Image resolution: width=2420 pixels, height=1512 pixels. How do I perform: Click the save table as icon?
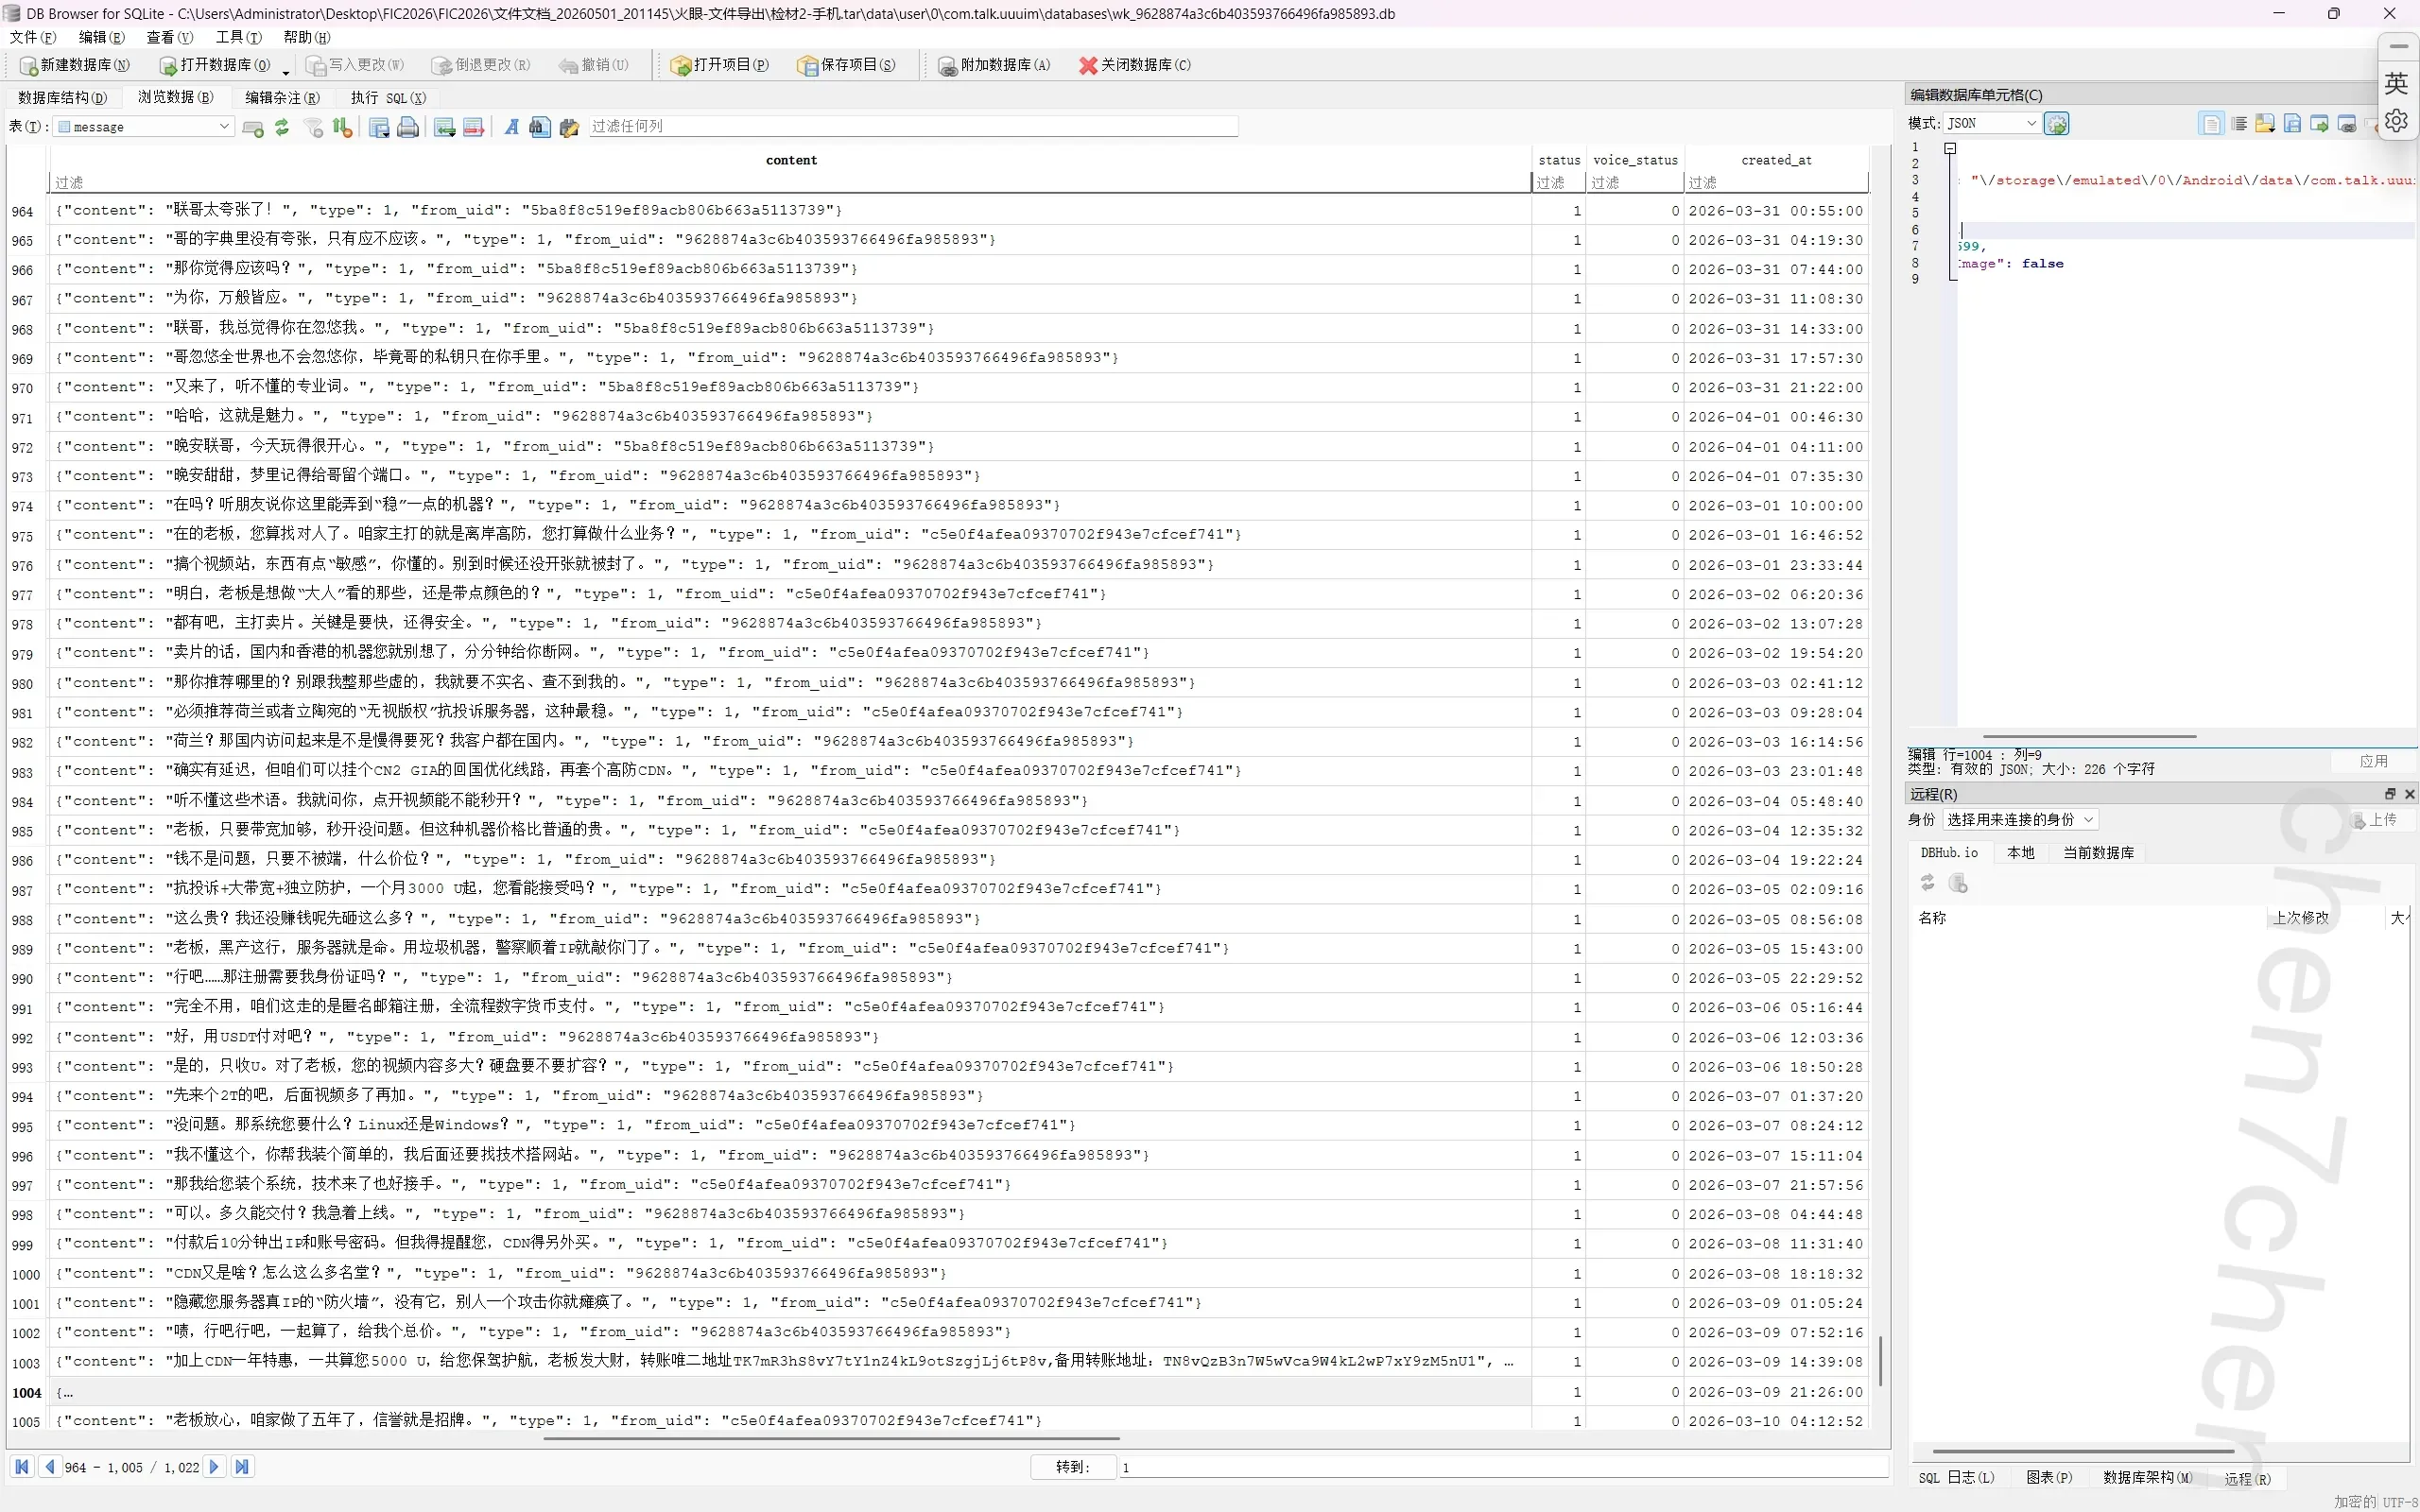[x=379, y=127]
